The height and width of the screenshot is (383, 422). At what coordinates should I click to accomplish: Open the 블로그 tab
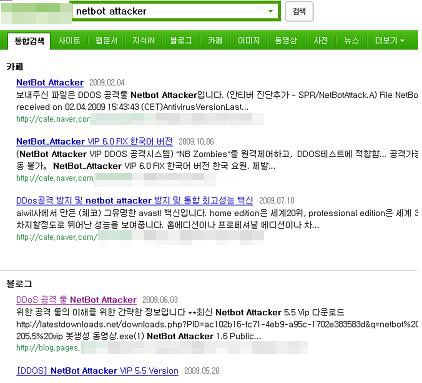click(x=181, y=41)
